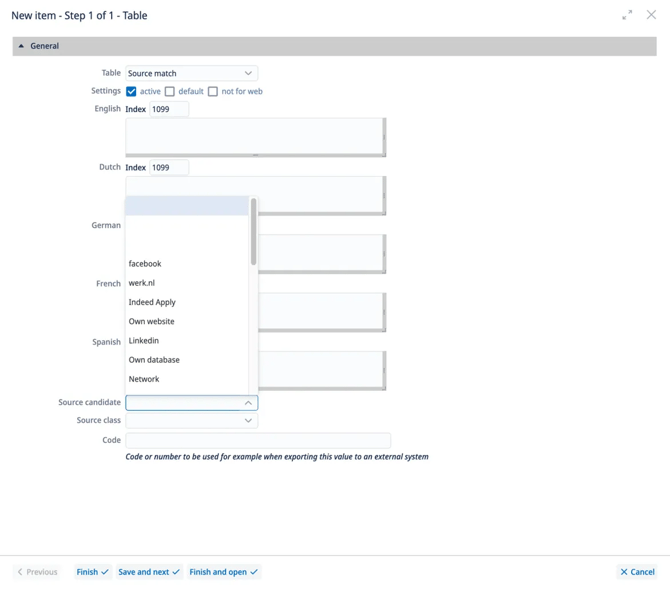Viewport: 670px width, 592px height.
Task: Choose werk.nl in the dropdown list
Action: coord(142,283)
